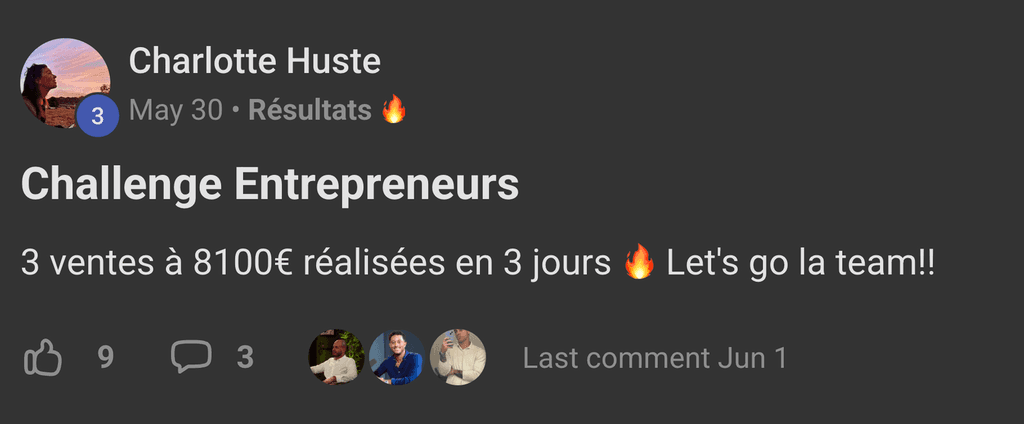This screenshot has height=424, width=1024.
Task: Open the Challenge Entrepreneurs post title
Action: 270,186
